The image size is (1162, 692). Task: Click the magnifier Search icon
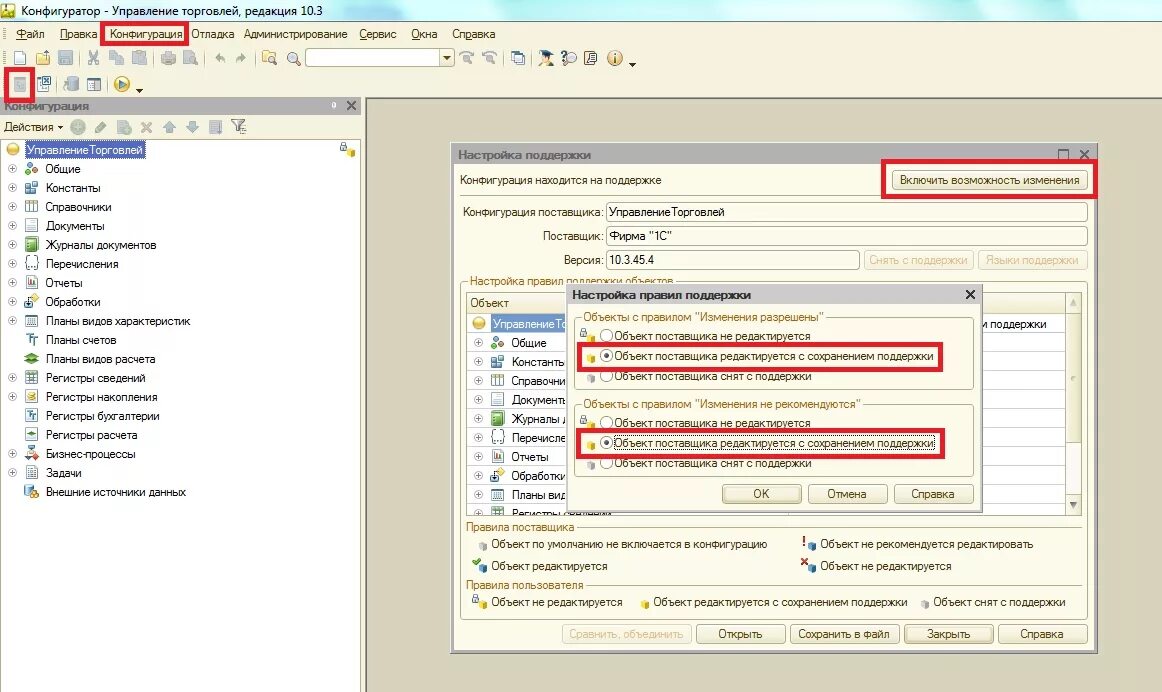coord(293,59)
